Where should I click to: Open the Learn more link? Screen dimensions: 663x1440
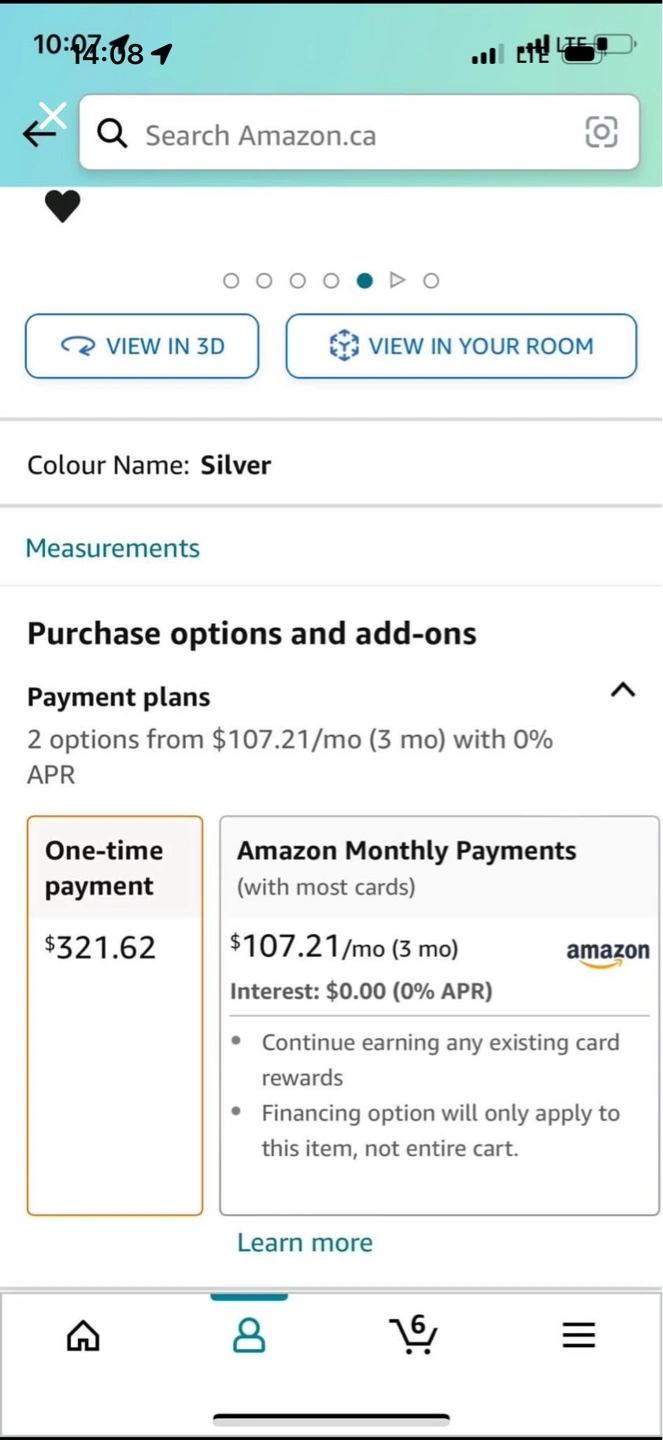[x=305, y=1242]
